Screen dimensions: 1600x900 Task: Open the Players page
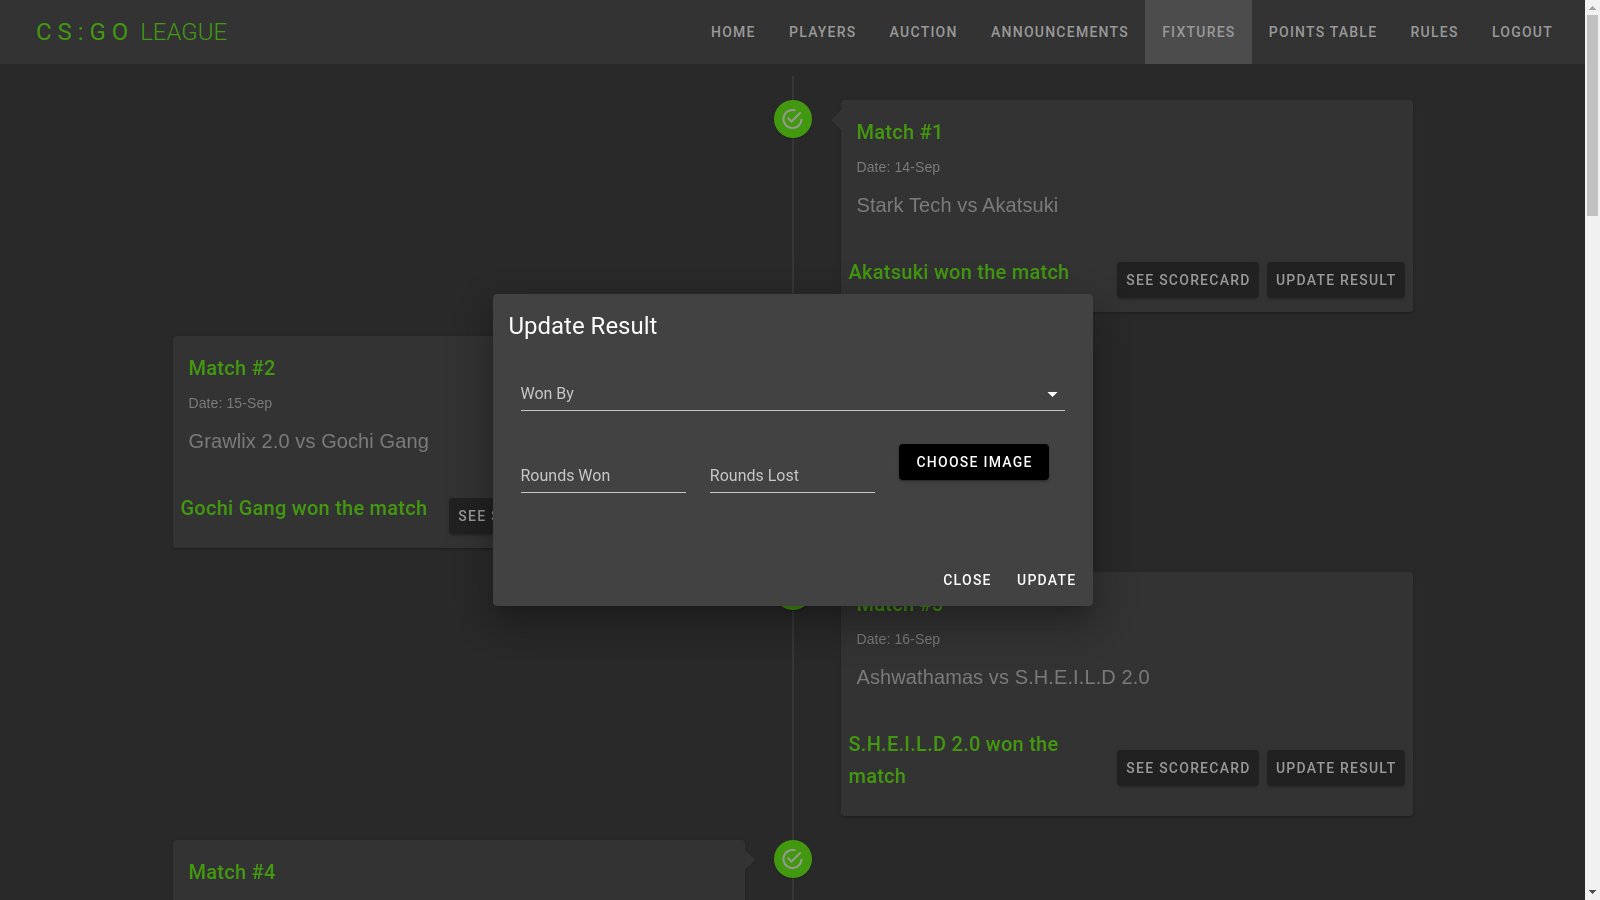click(822, 32)
